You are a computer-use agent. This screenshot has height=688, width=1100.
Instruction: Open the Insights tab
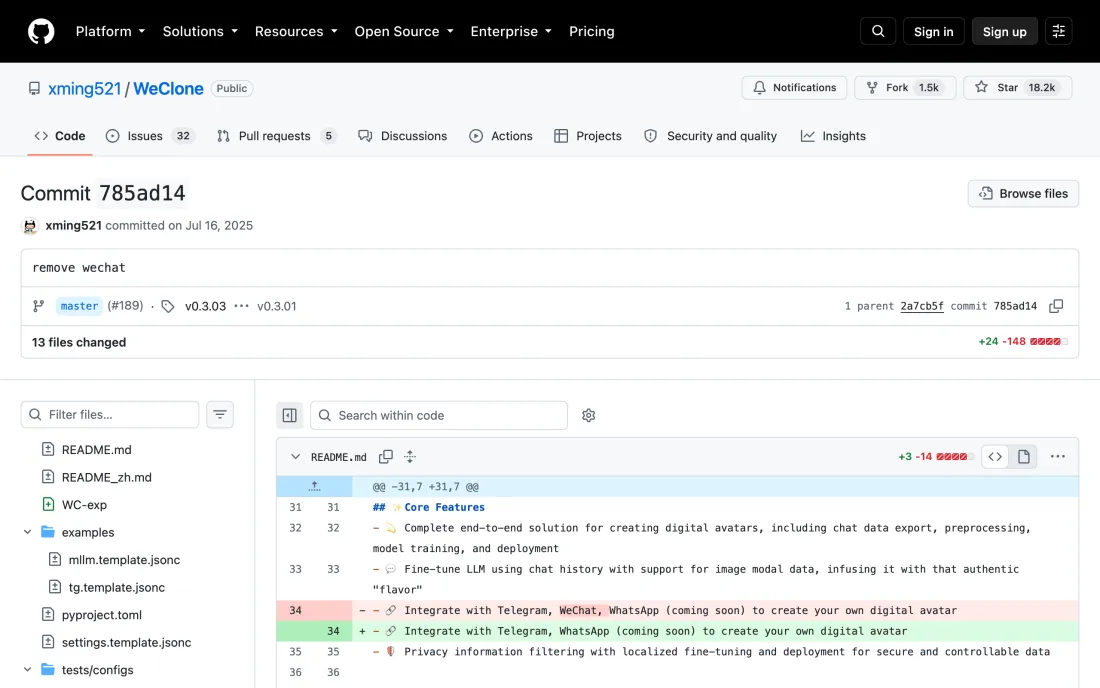click(x=833, y=136)
